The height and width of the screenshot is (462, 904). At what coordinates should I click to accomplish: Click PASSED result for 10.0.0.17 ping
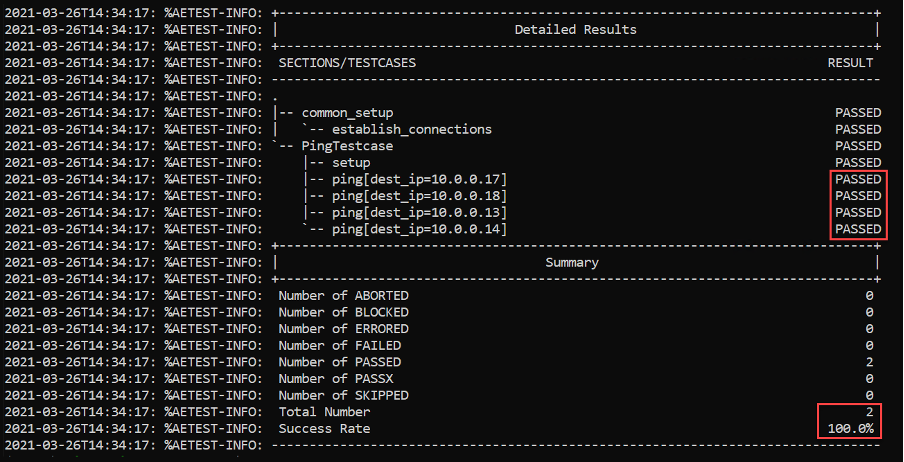858,179
